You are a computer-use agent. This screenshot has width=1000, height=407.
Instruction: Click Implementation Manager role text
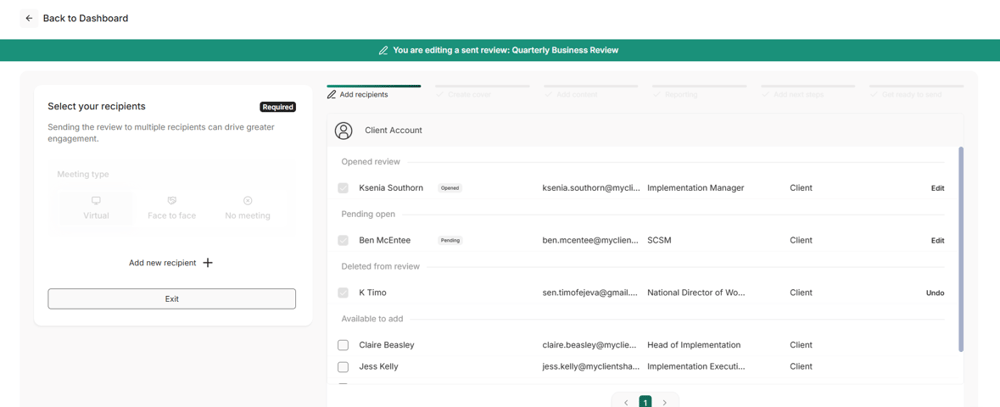[x=696, y=188]
